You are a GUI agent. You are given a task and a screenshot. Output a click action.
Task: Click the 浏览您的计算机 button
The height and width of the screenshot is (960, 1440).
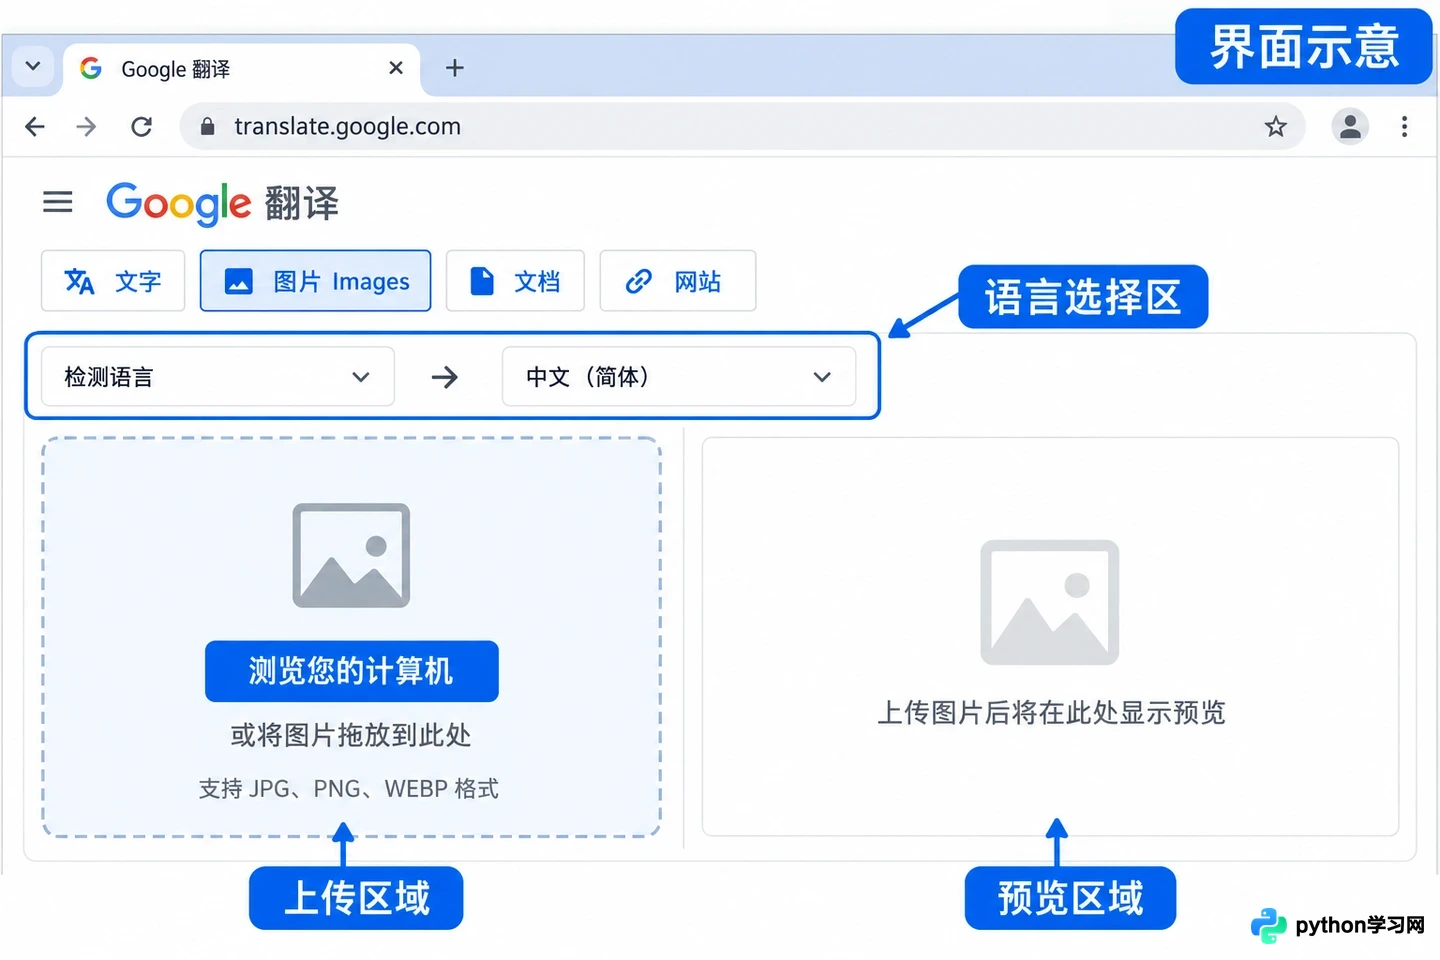pyautogui.click(x=352, y=671)
